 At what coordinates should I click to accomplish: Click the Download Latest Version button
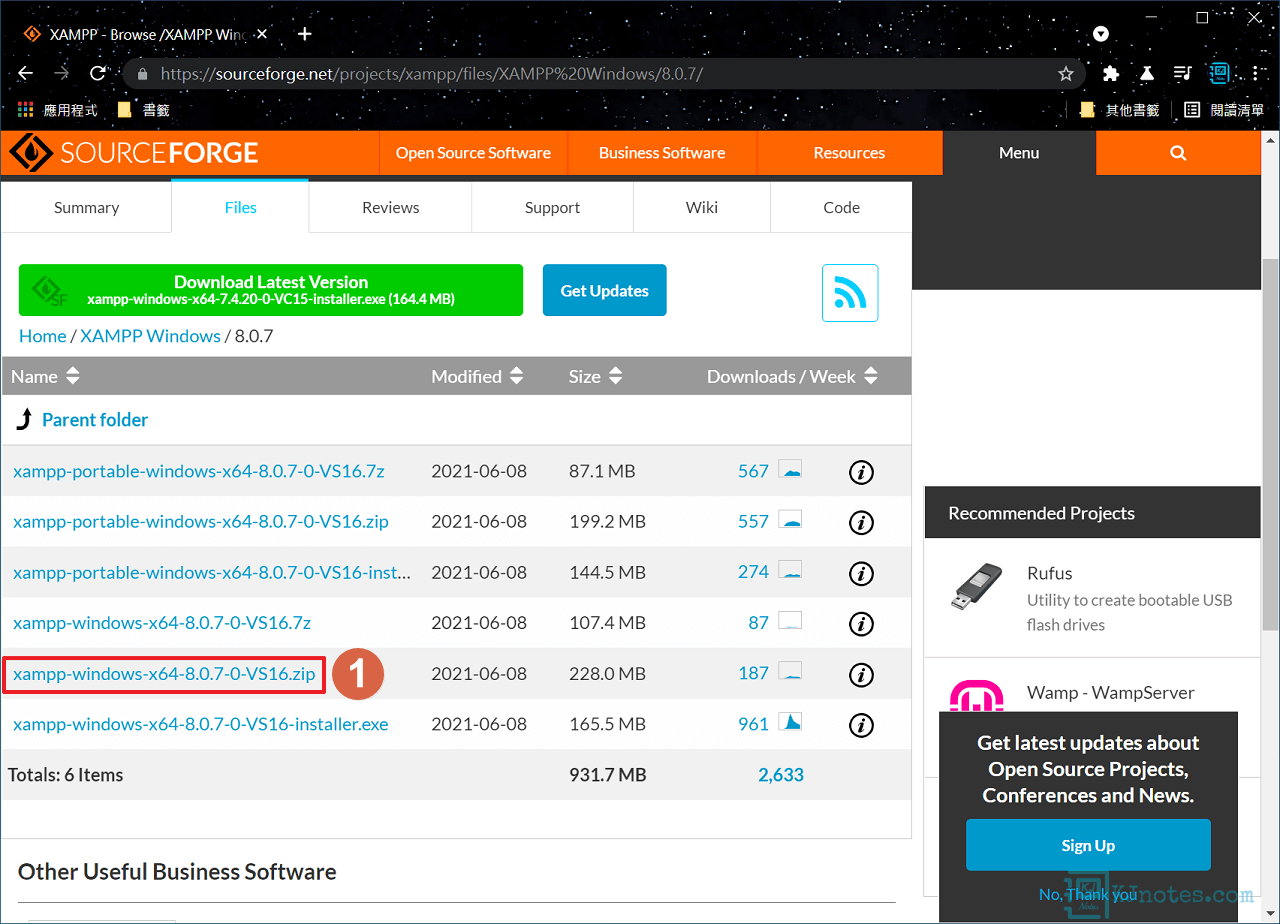[x=271, y=290]
